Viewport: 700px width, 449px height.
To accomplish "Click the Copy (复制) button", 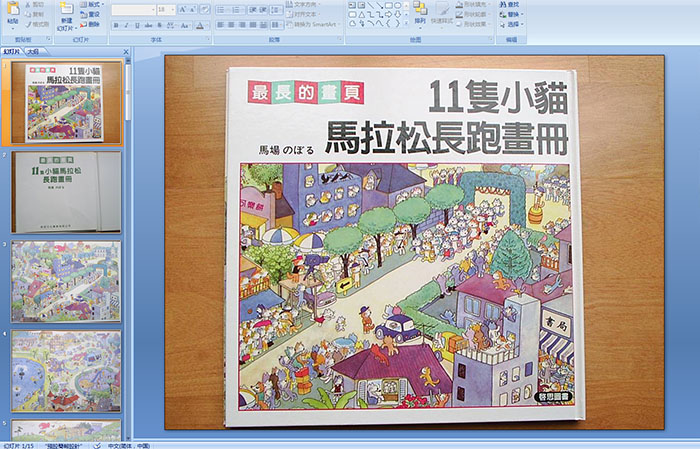I will pyautogui.click(x=35, y=15).
